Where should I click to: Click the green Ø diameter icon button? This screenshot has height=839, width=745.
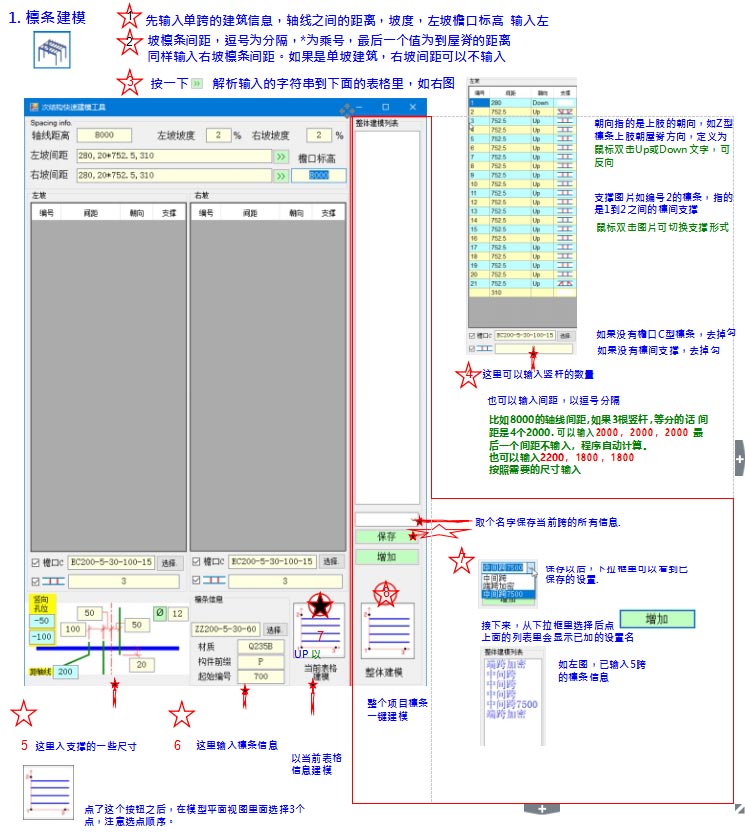click(159, 613)
